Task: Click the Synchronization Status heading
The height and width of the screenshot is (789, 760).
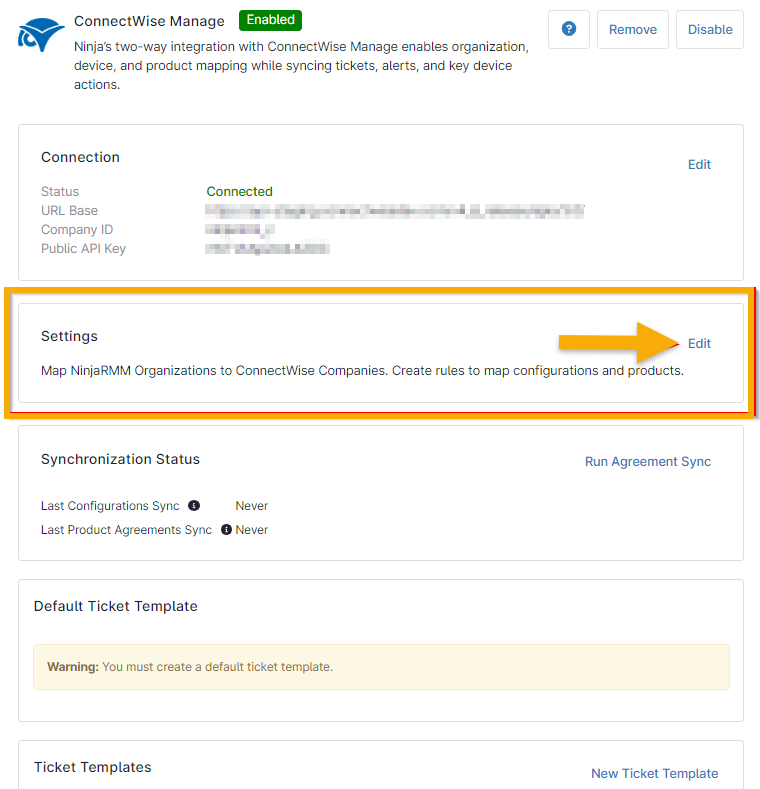Action: click(120, 459)
